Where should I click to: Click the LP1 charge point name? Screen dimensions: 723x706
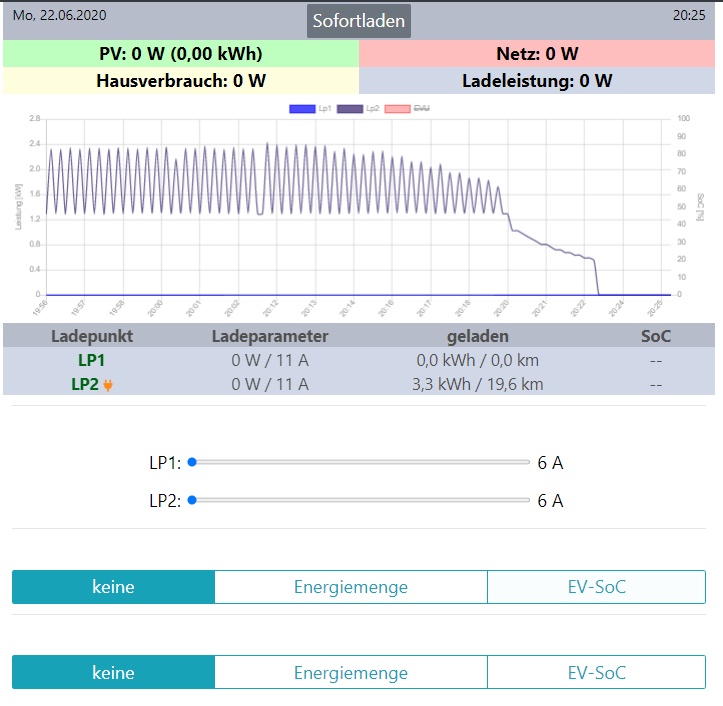(x=91, y=360)
